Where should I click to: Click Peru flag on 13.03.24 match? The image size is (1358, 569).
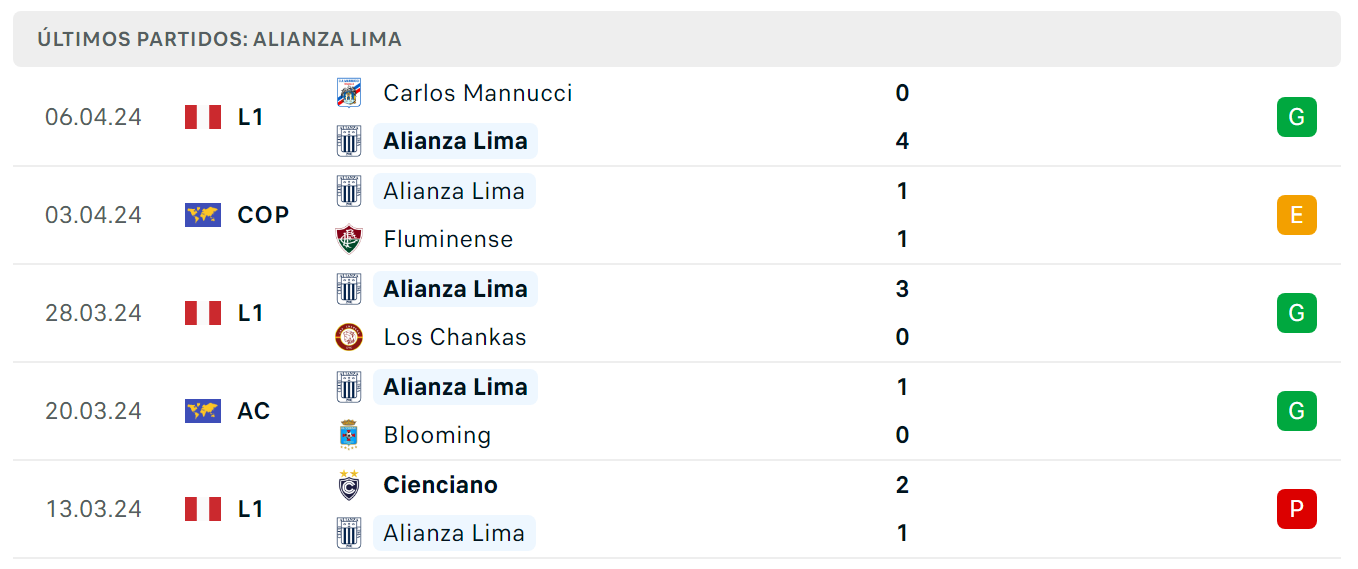point(203,509)
